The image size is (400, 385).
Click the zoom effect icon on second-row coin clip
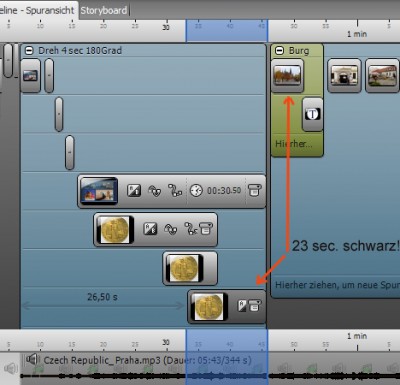click(x=171, y=229)
